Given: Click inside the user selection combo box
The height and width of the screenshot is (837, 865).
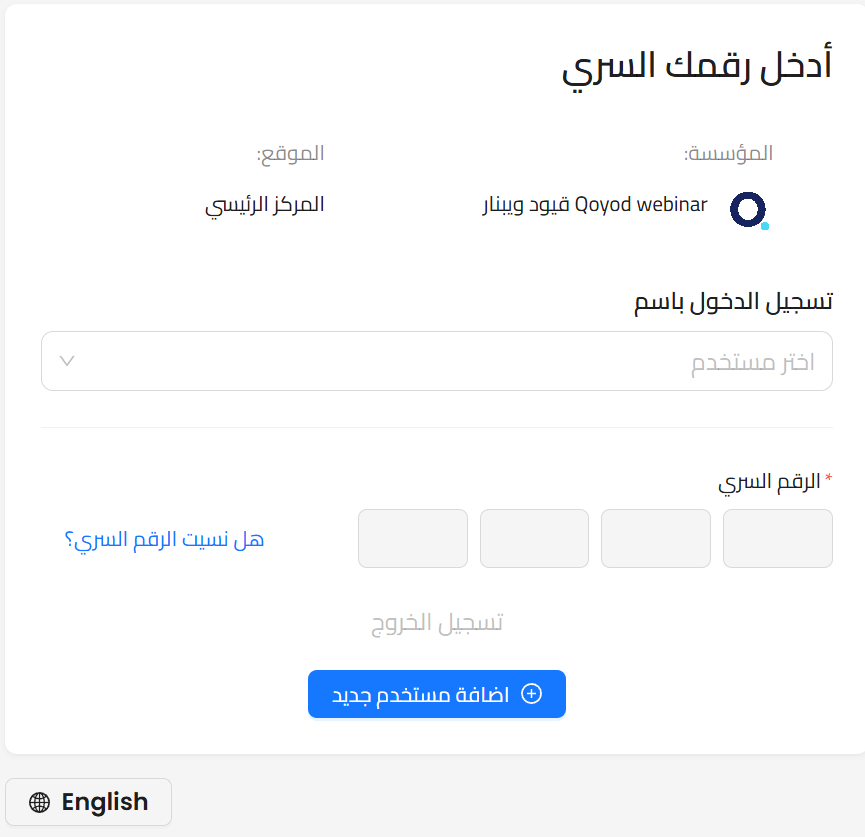Looking at the screenshot, I should point(437,361).
